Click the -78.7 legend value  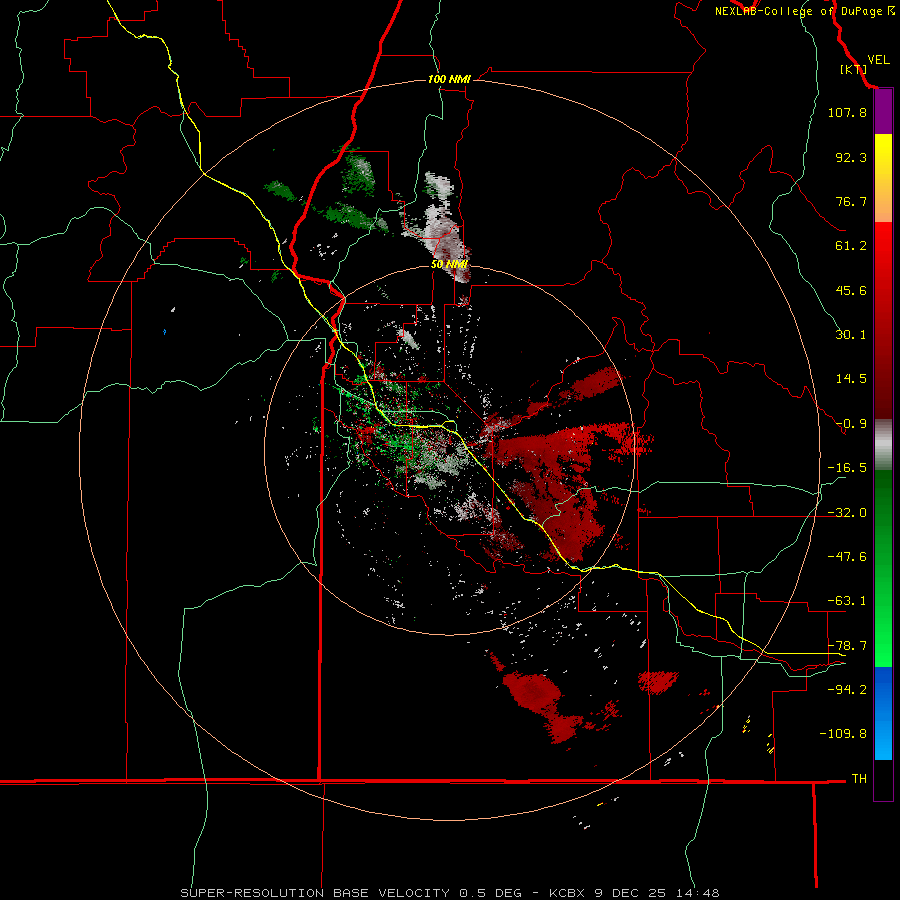(x=847, y=646)
